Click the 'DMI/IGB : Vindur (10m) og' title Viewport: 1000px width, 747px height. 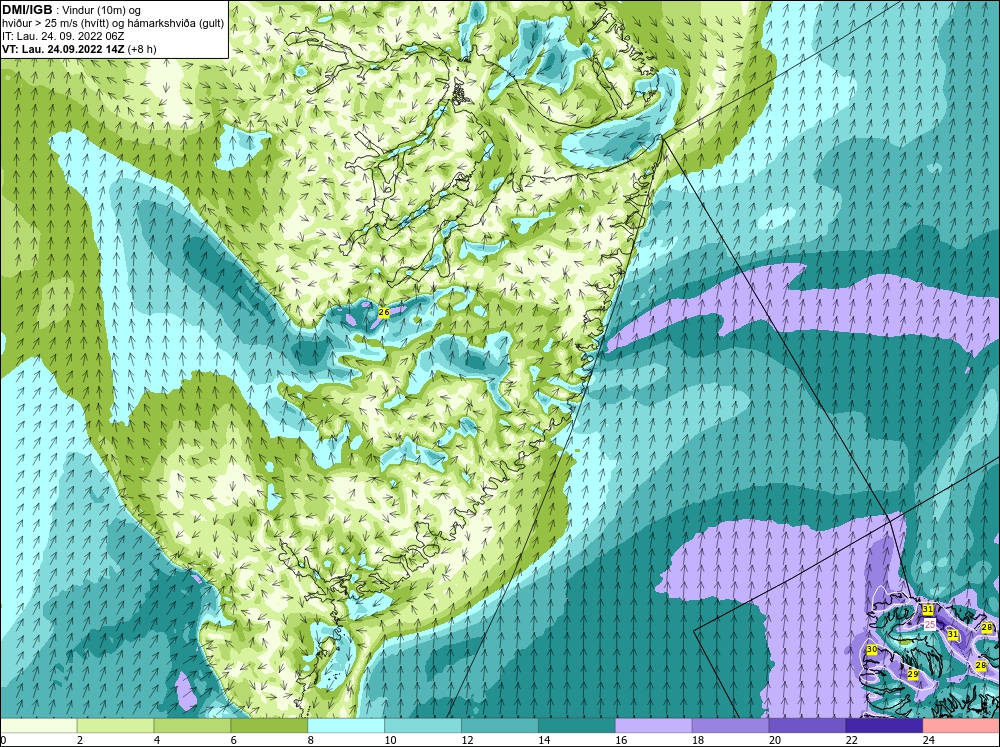tap(72, 10)
